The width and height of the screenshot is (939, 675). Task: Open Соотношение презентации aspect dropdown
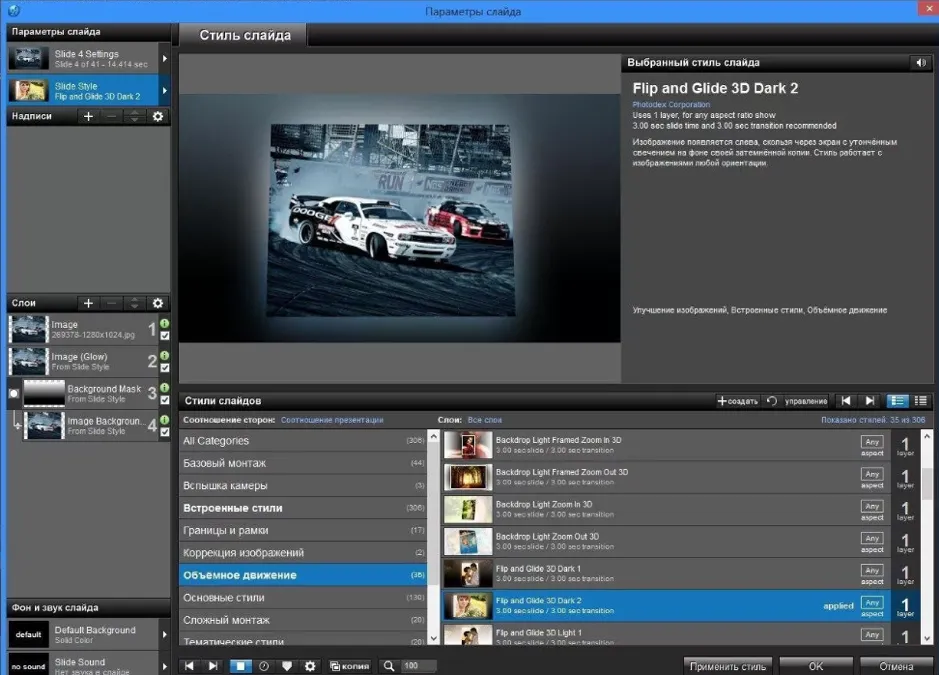point(332,420)
